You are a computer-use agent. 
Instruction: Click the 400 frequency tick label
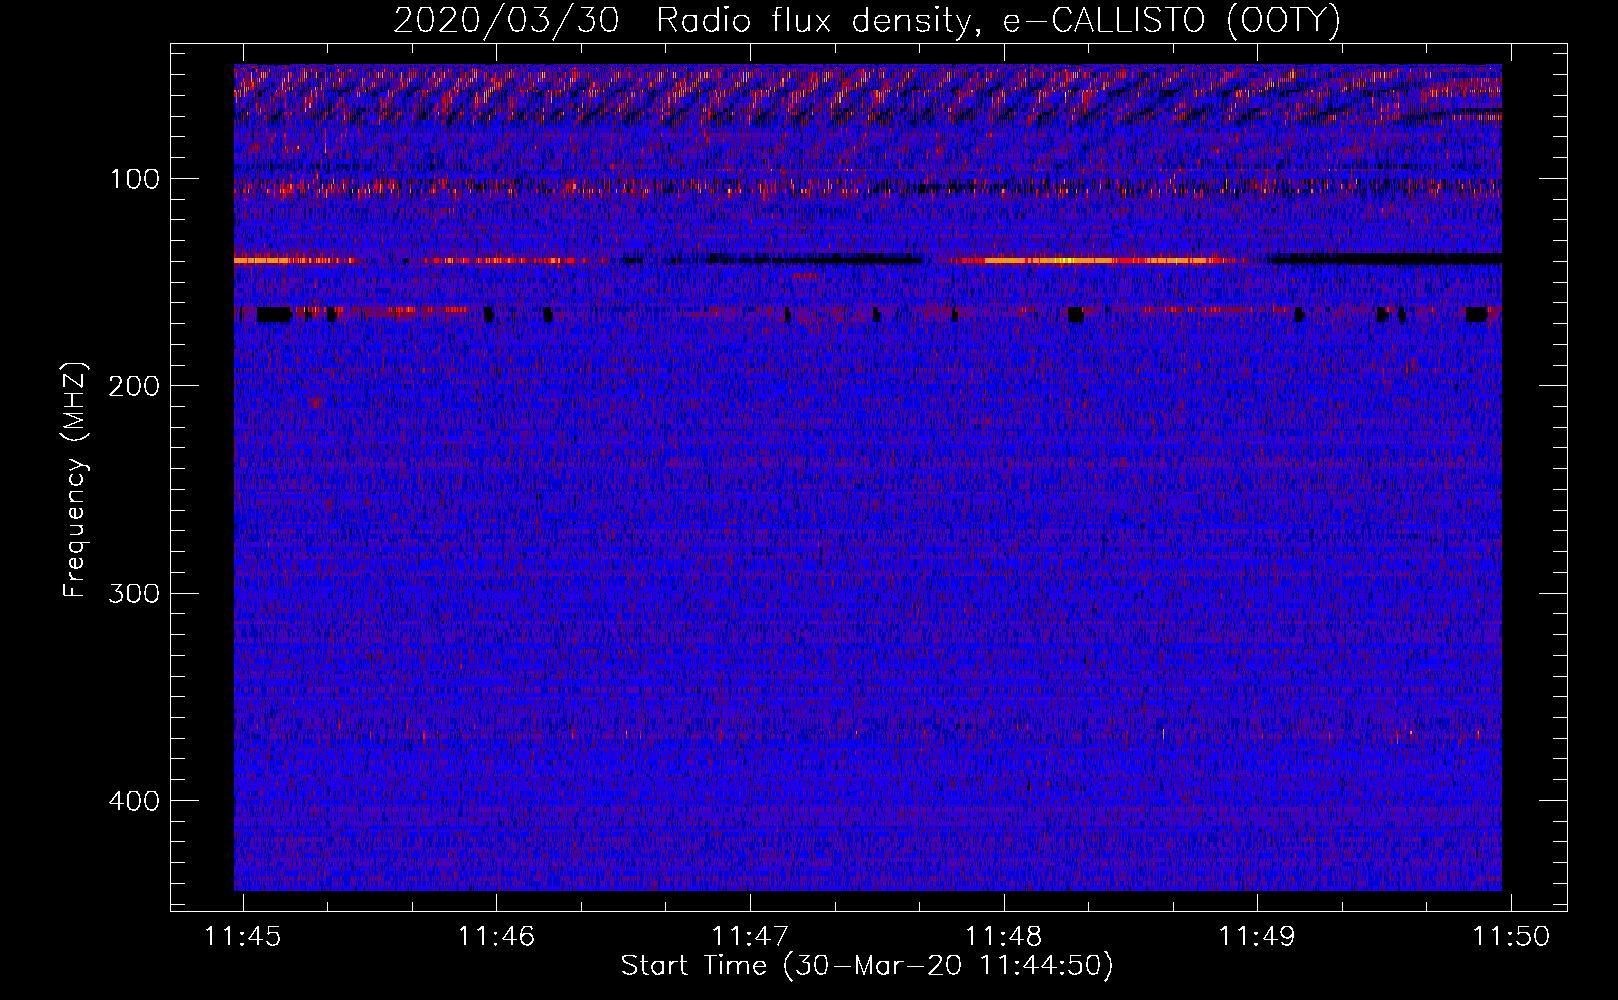coord(135,800)
